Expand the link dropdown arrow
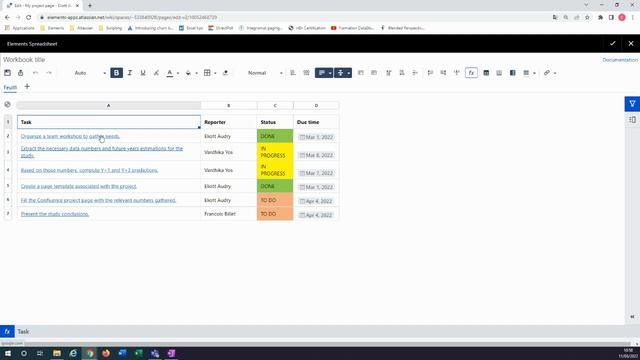The width and height of the screenshot is (640, 360). [x=555, y=73]
